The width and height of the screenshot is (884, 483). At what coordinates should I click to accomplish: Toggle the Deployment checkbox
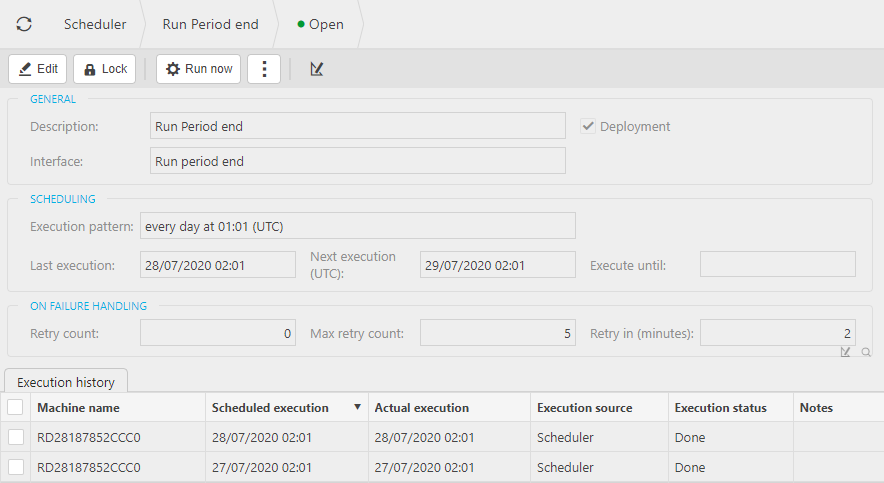pos(589,127)
